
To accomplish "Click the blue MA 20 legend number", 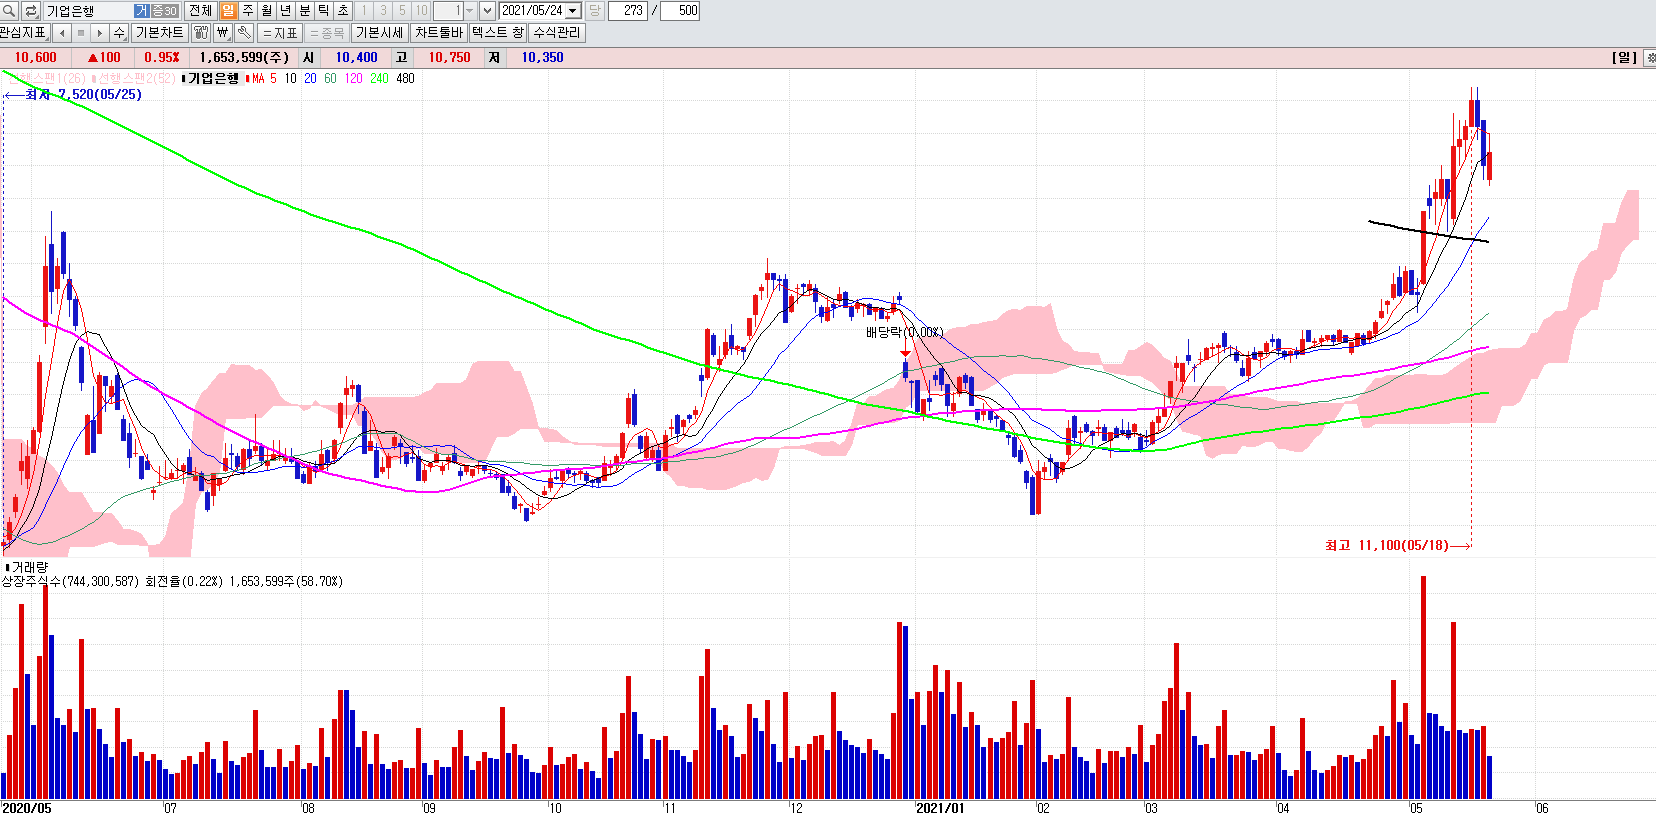I will (x=310, y=78).
